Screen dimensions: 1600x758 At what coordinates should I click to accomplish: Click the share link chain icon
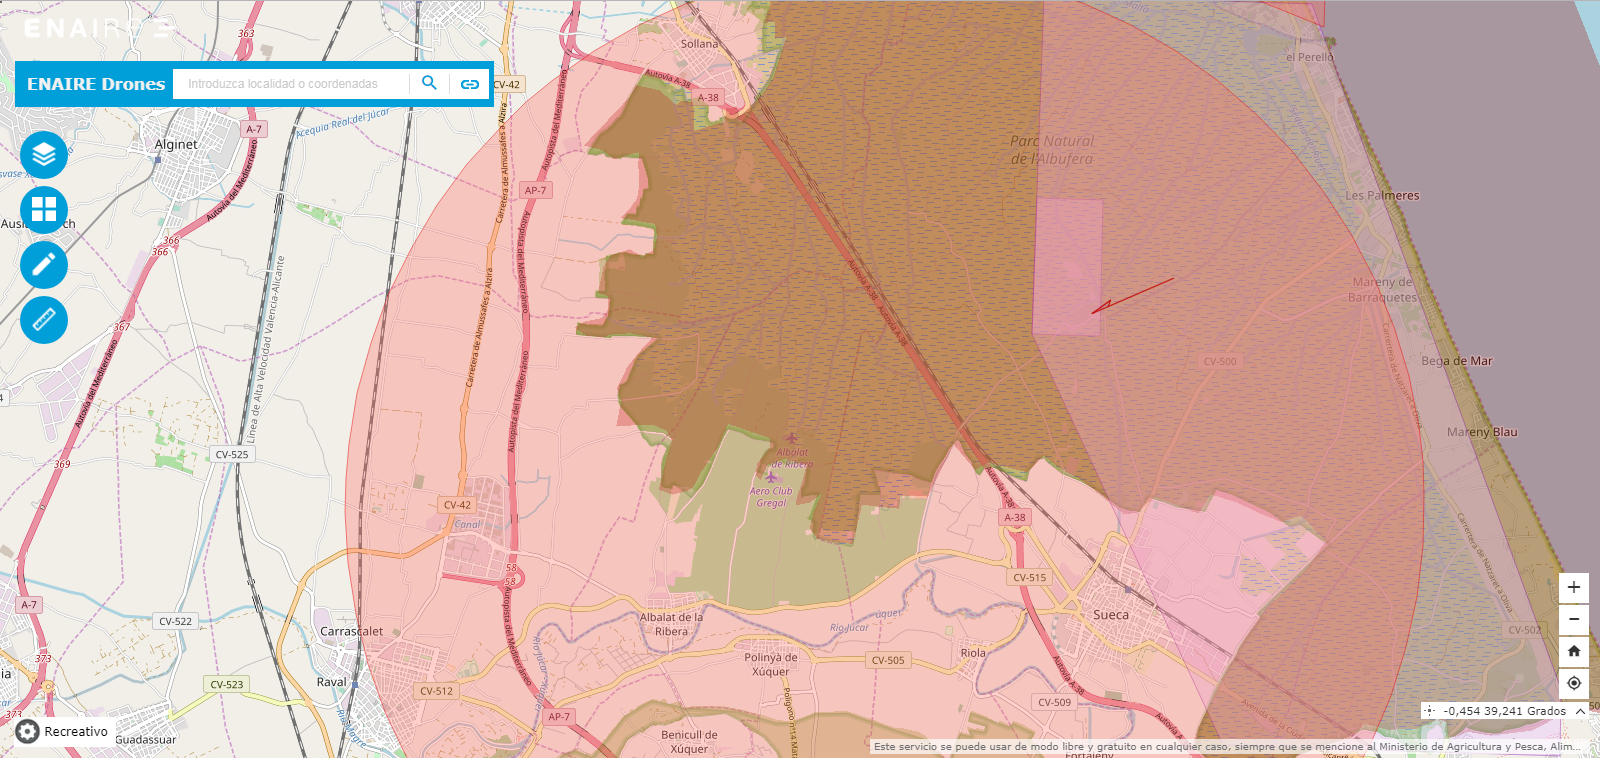[469, 84]
